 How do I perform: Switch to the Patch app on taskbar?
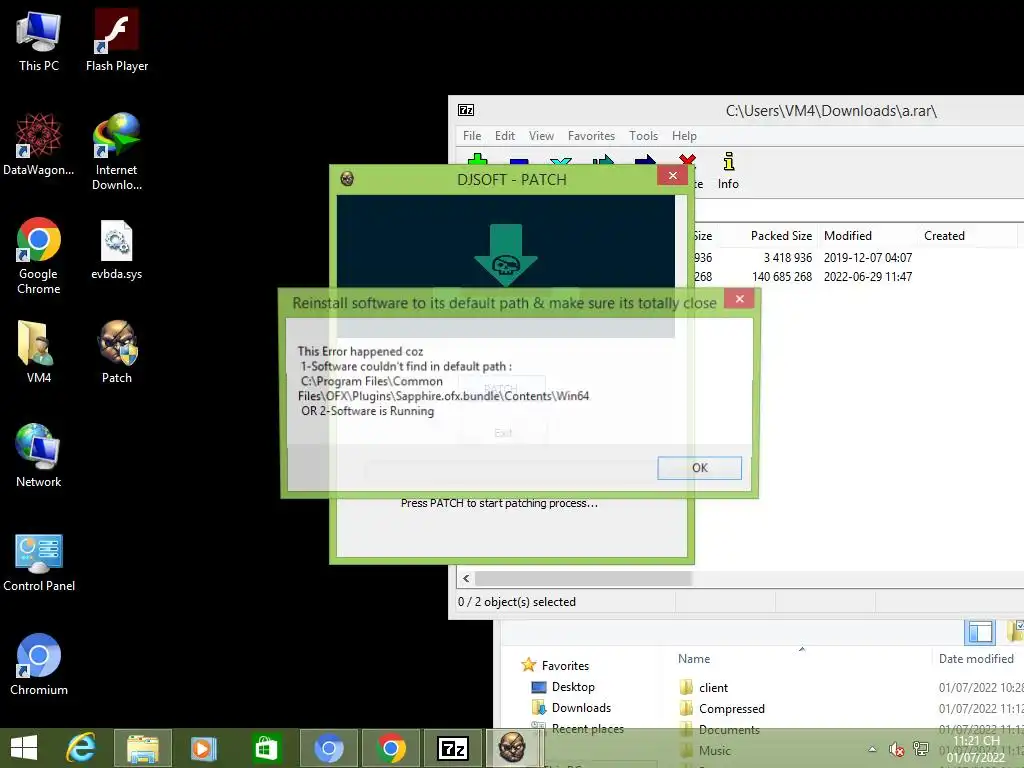514,748
